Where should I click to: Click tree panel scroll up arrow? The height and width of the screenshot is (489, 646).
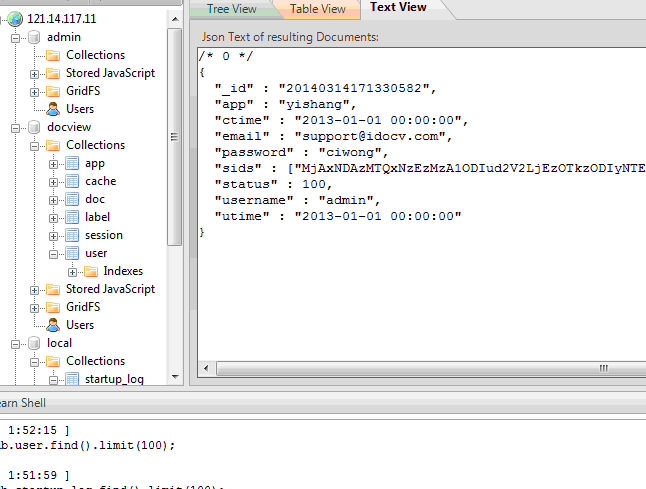[175, 19]
